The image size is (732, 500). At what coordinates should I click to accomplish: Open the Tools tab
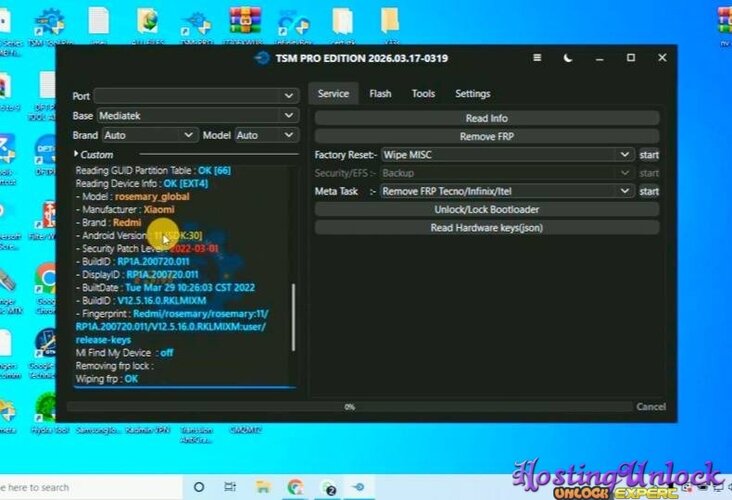[x=423, y=94]
